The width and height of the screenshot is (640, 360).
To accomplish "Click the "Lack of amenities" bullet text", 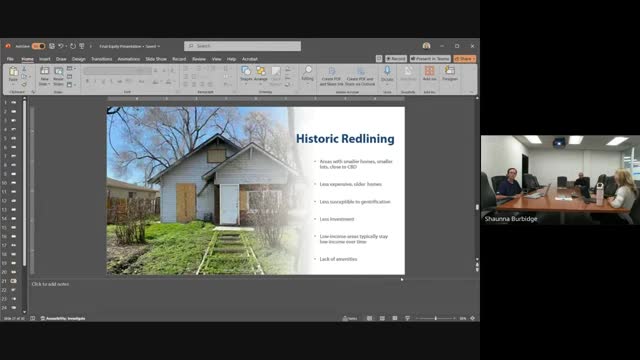I will [x=338, y=259].
